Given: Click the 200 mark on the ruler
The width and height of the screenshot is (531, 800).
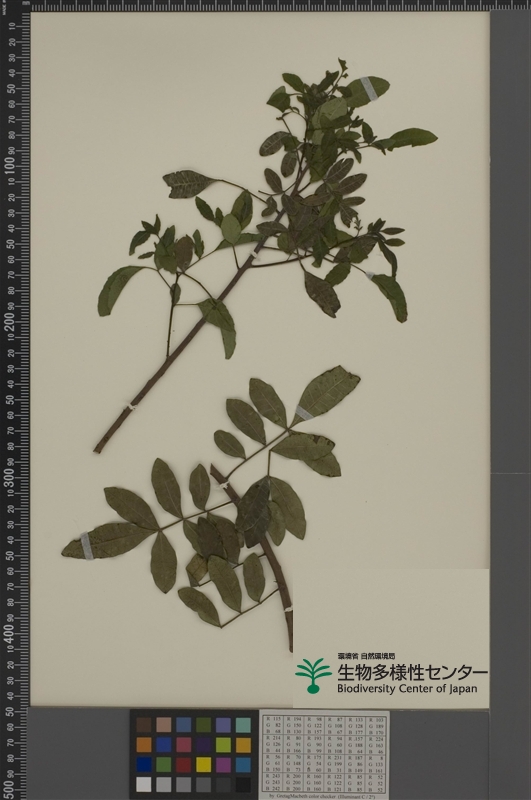Looking at the screenshot, I should click(10, 321).
